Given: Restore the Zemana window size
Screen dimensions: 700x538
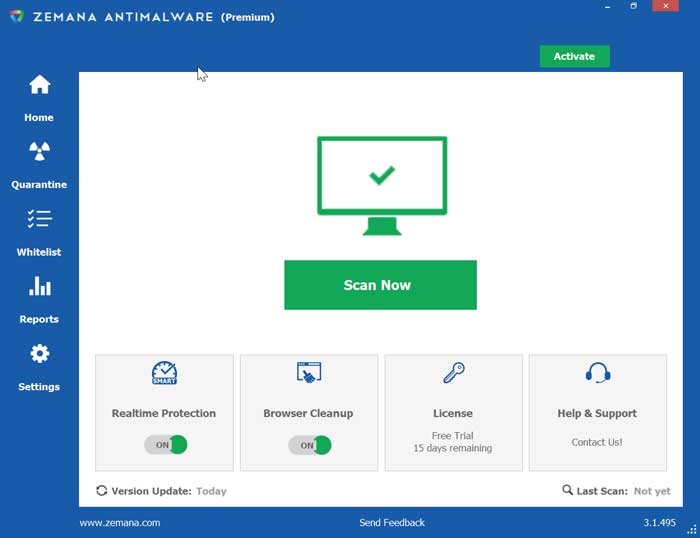Looking at the screenshot, I should 633,6.
